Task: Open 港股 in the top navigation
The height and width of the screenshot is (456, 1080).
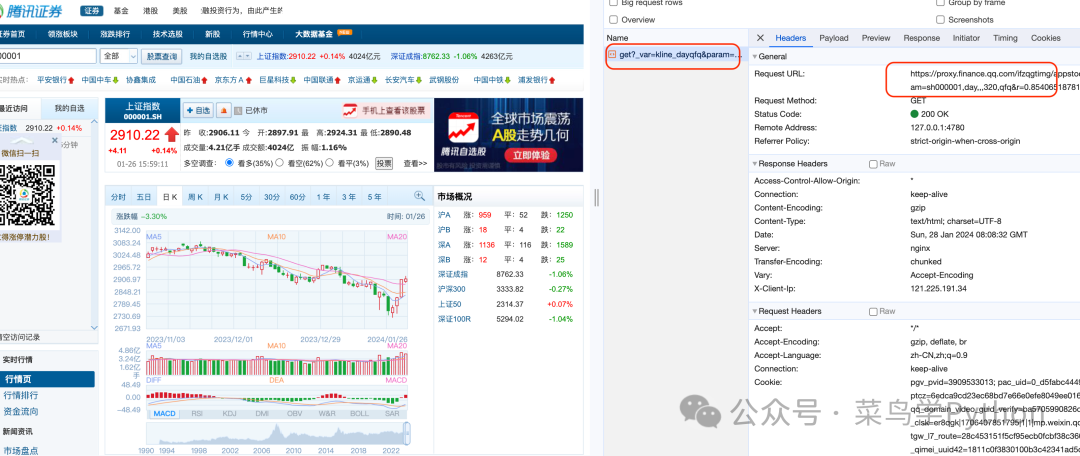Action: 150,10
